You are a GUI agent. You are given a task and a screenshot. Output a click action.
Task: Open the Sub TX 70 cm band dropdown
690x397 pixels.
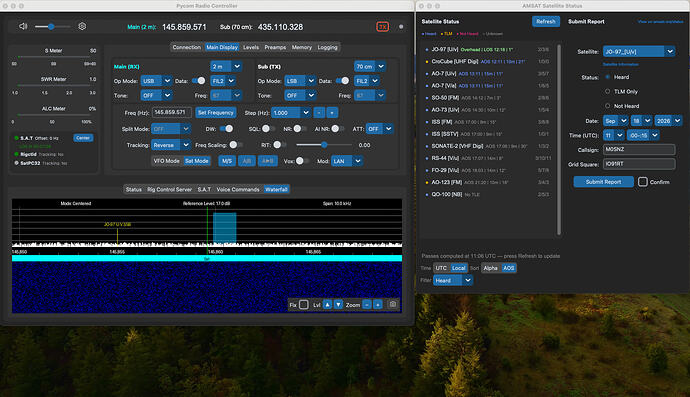click(370, 66)
